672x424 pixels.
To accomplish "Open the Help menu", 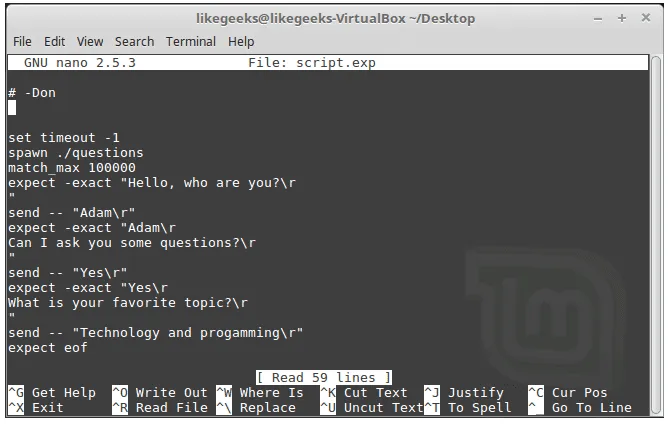I will click(241, 42).
